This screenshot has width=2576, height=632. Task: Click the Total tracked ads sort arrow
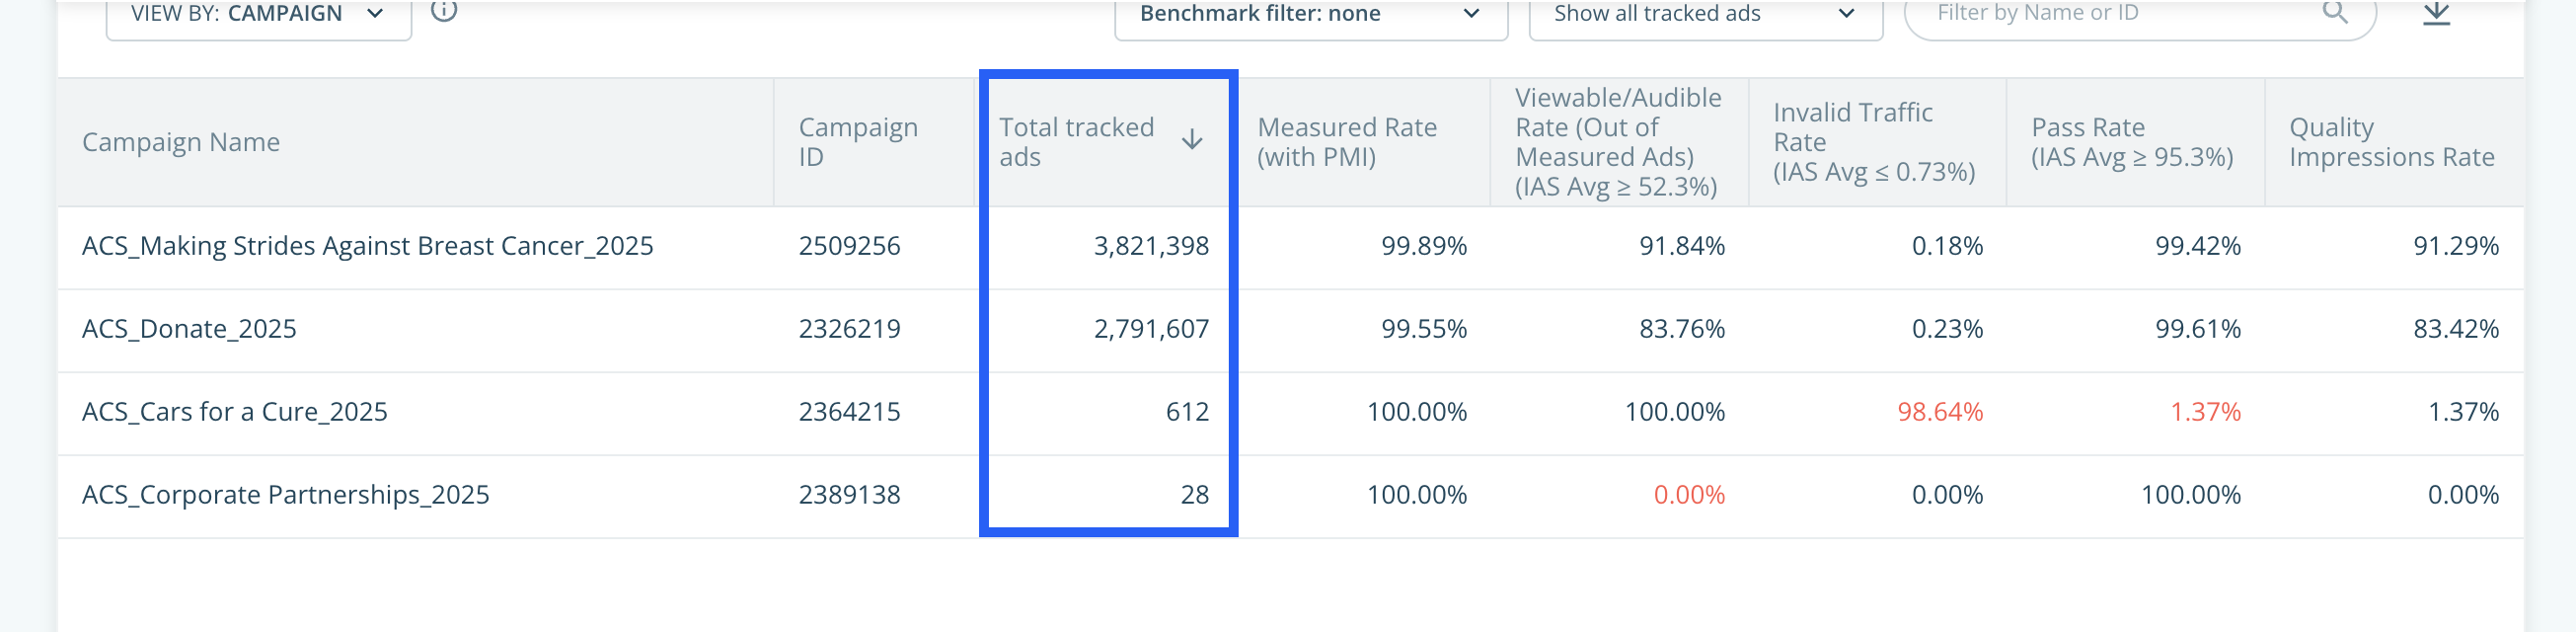pyautogui.click(x=1191, y=140)
